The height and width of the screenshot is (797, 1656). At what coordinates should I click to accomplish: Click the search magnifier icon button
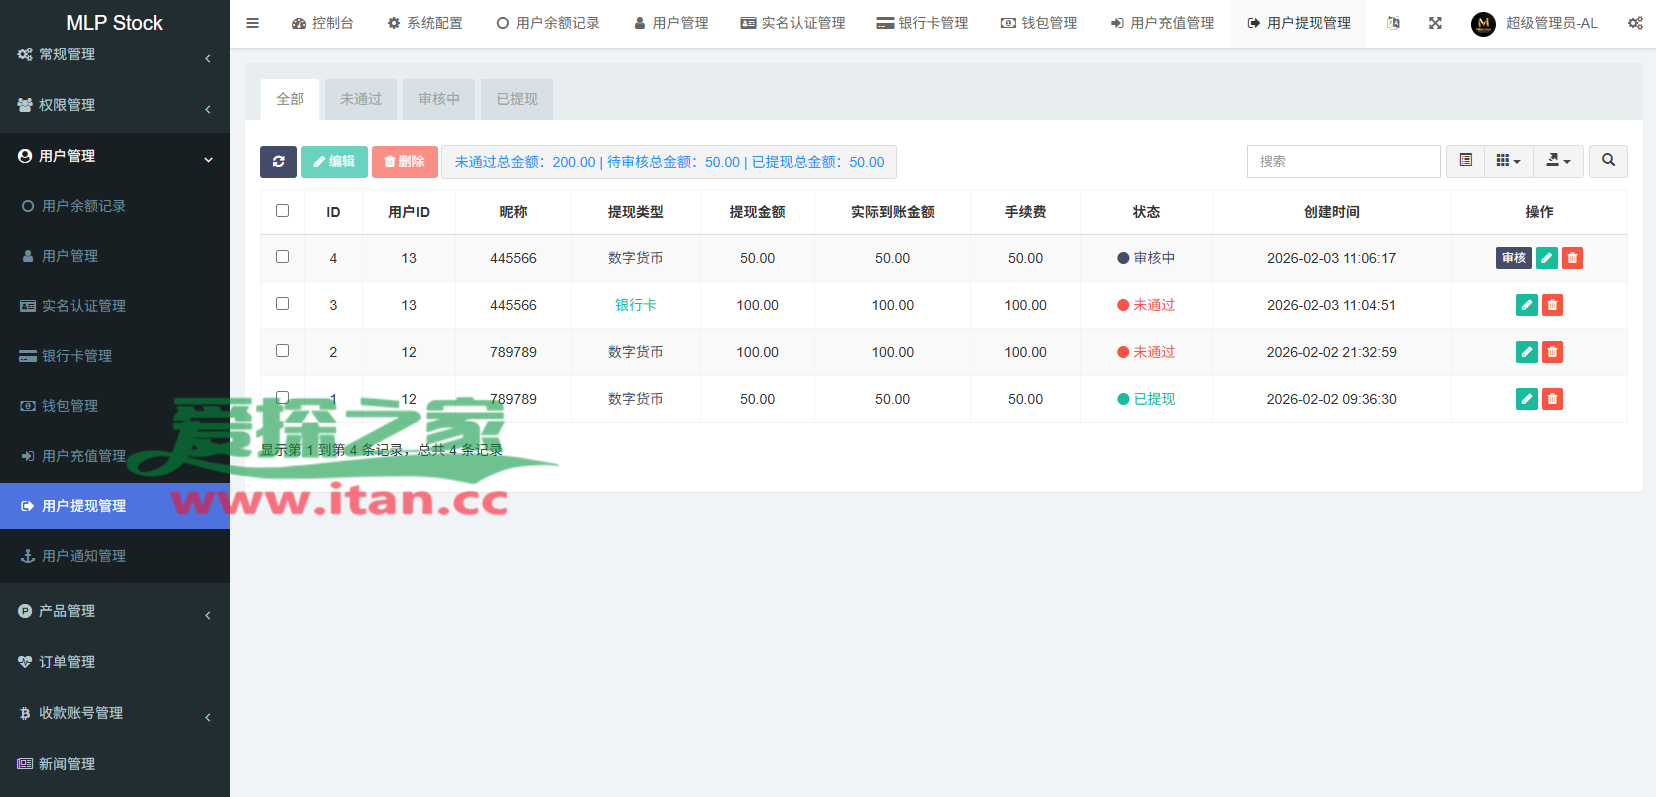click(1608, 161)
